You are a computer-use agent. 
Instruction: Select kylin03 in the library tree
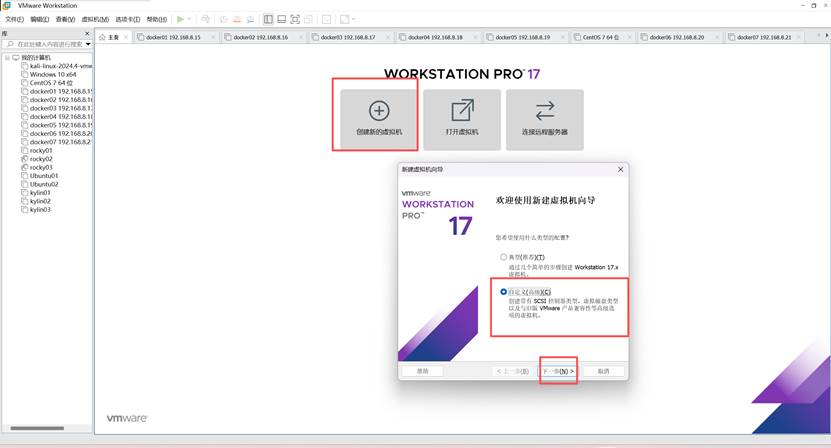click(36, 210)
